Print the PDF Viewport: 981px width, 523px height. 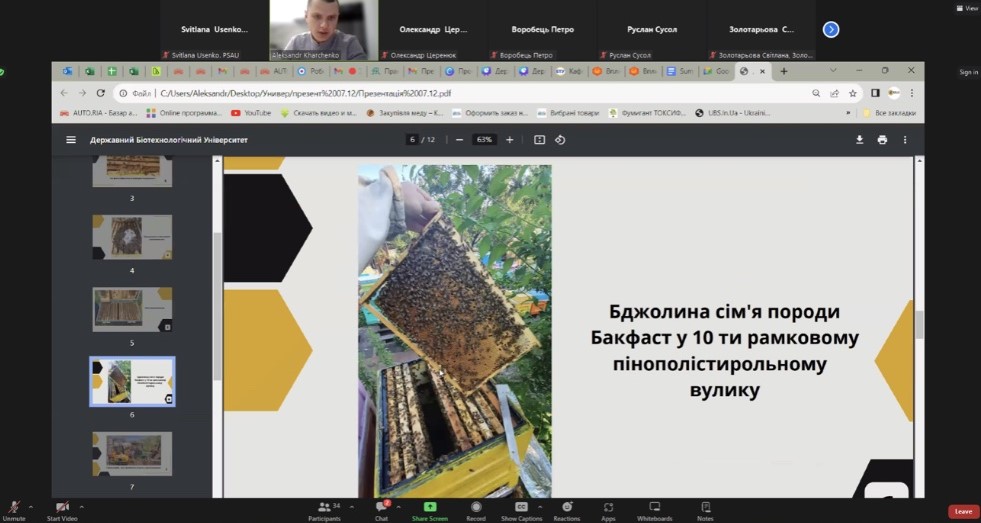click(882, 140)
